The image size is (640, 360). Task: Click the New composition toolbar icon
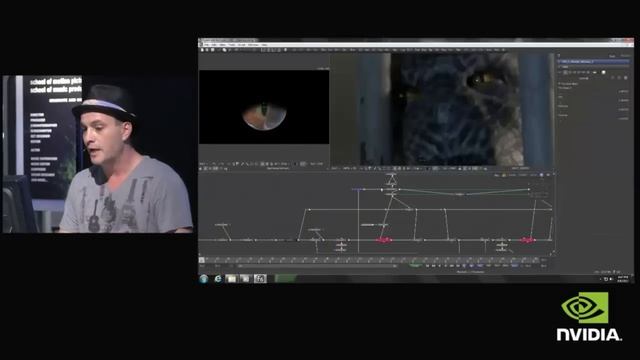tap(202, 50)
